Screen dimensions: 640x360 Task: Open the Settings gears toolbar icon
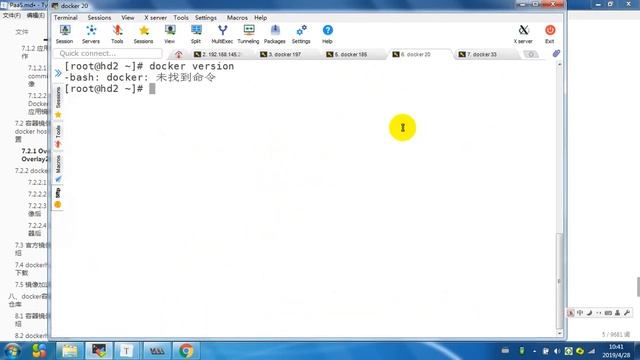tap(301, 34)
